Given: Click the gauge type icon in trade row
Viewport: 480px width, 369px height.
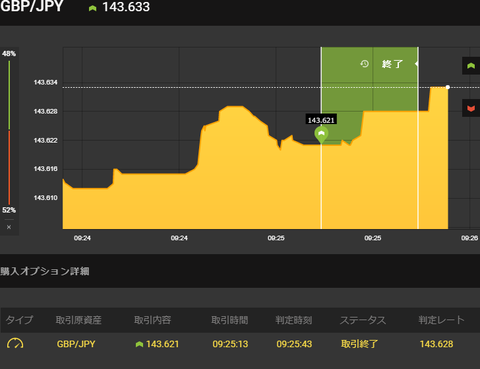Looking at the screenshot, I should click(x=15, y=344).
